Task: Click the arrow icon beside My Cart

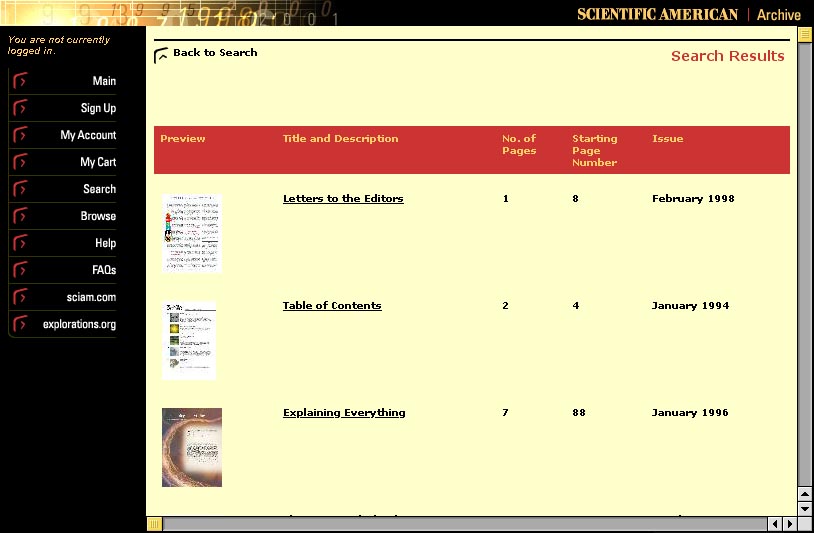Action: pyautogui.click(x=20, y=162)
